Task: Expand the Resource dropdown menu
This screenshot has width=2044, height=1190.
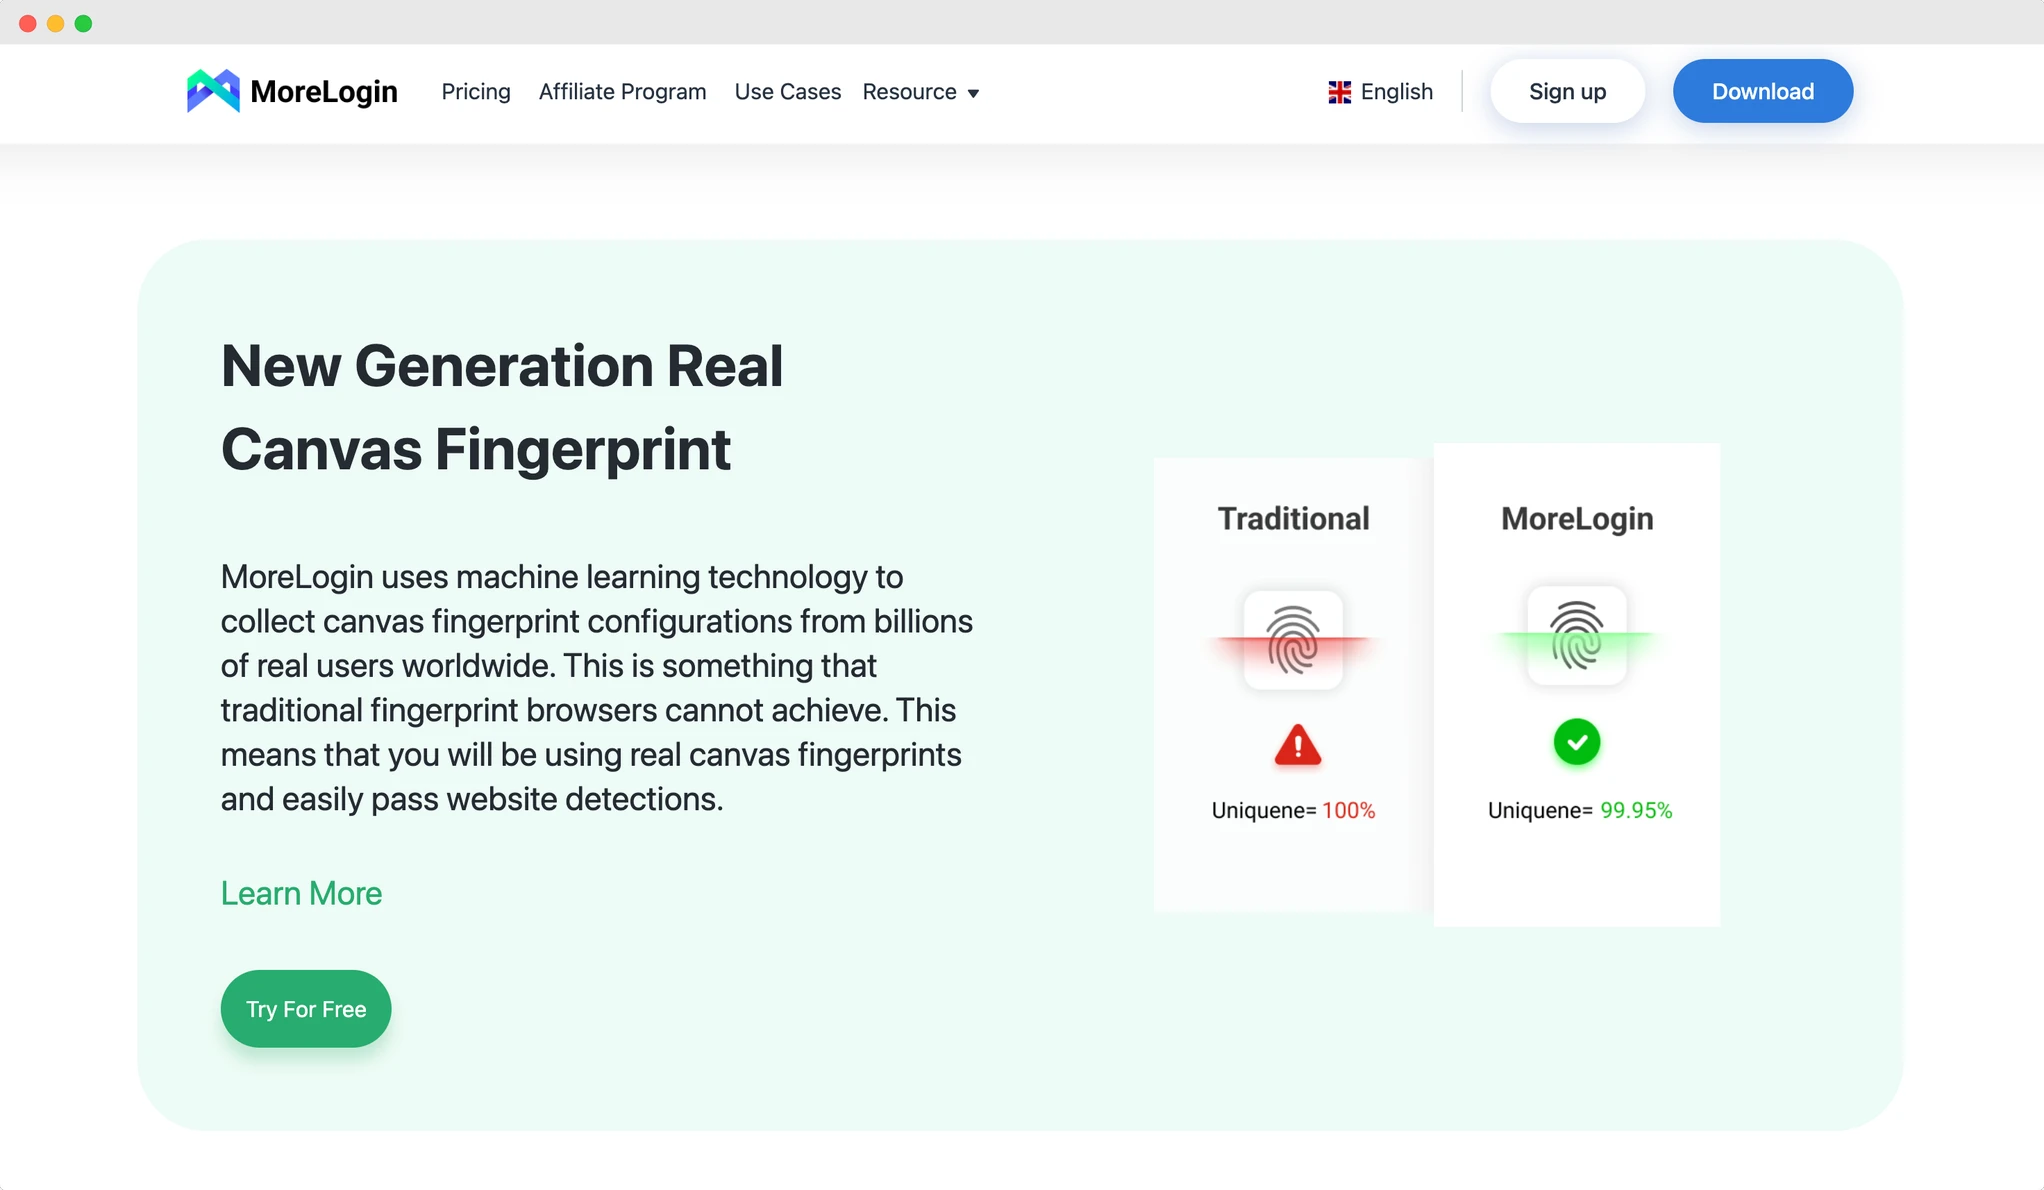Action: pos(921,92)
